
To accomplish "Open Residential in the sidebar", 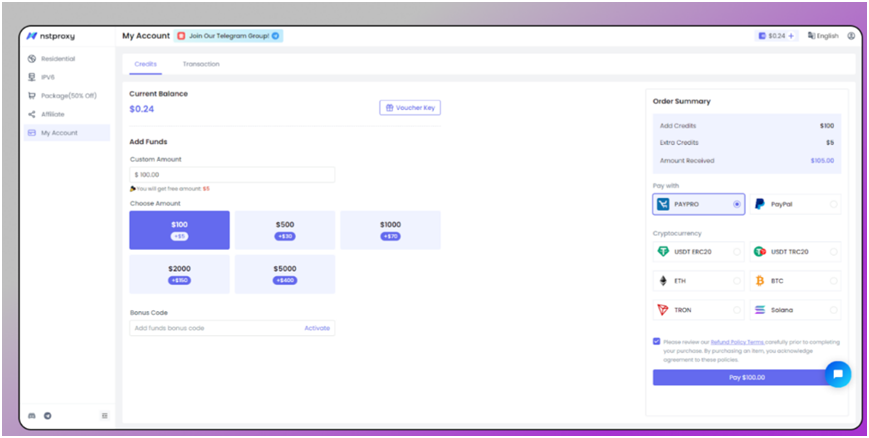I will coord(58,59).
